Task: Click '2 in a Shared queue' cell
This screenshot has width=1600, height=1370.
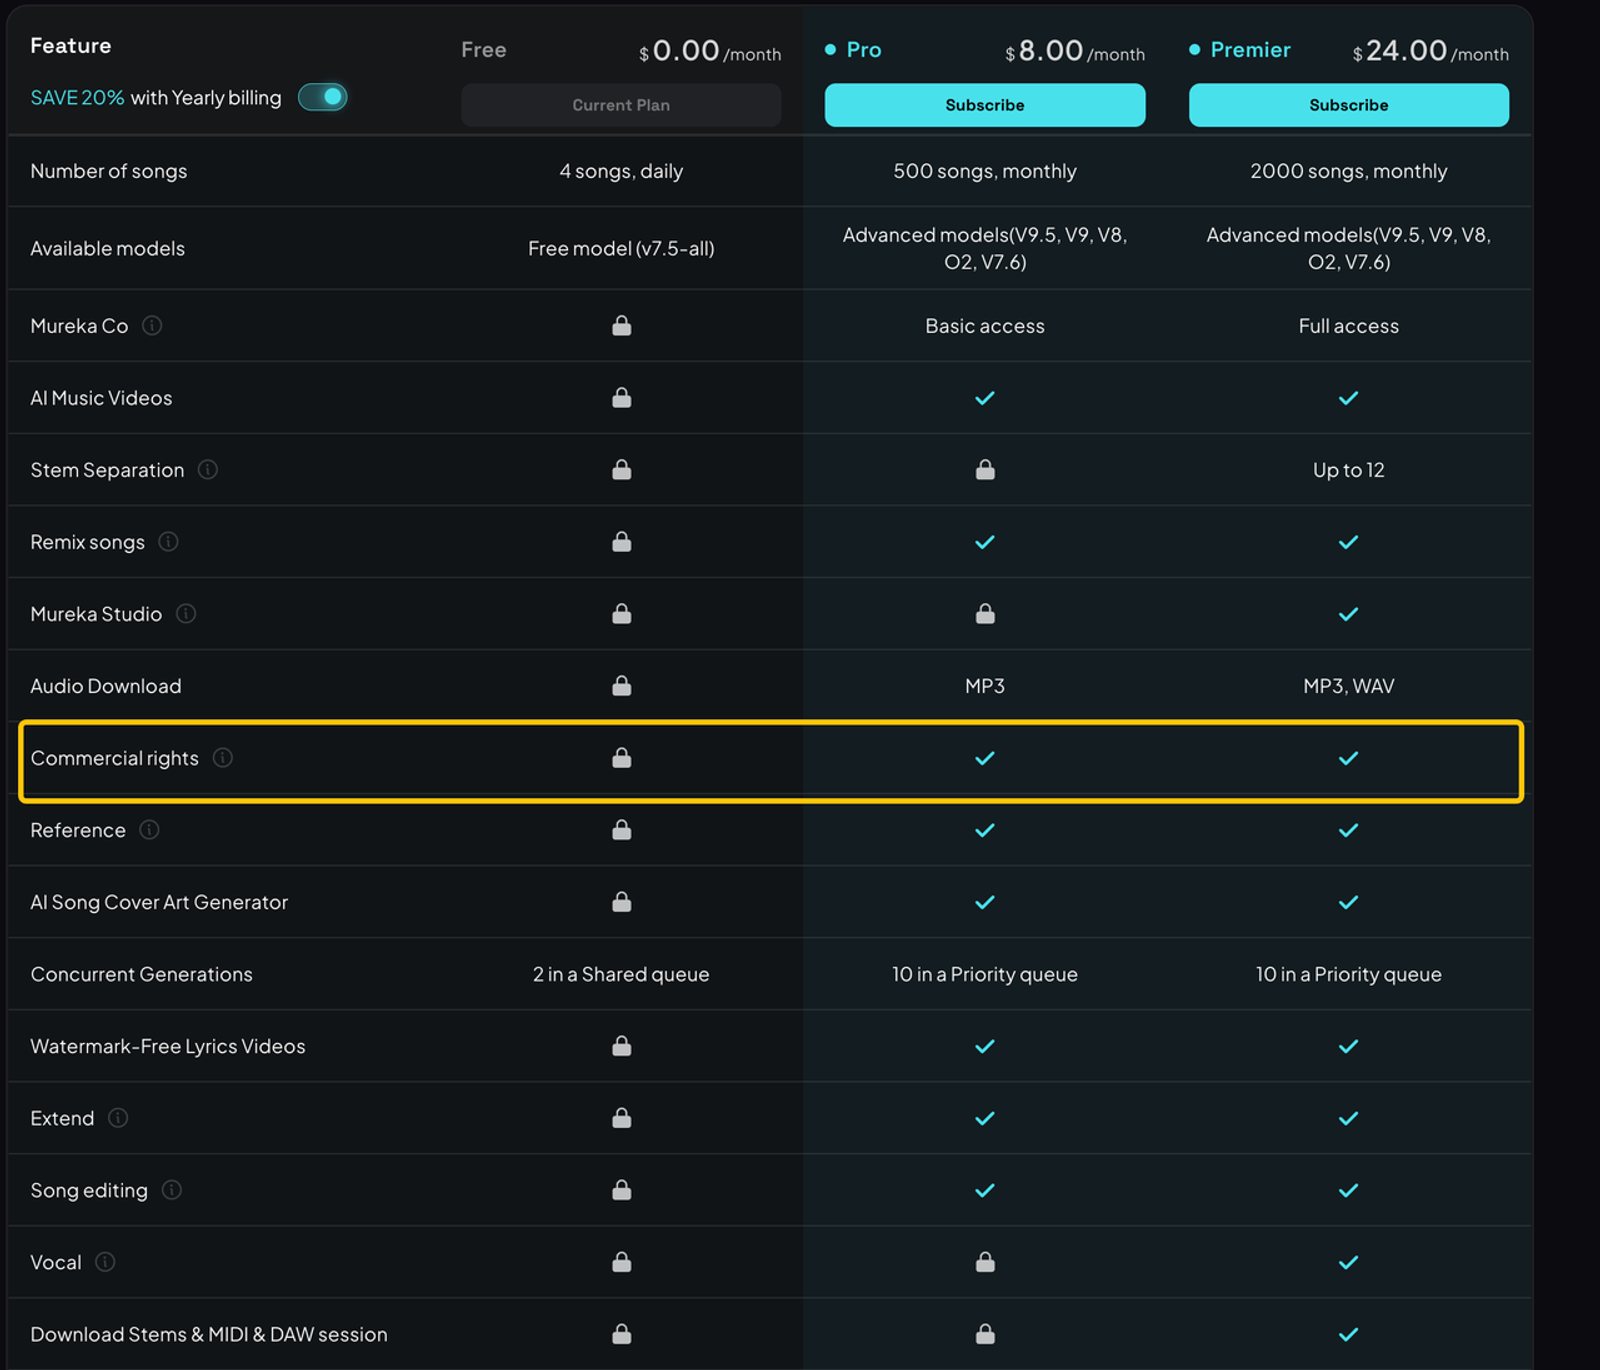Action: pyautogui.click(x=621, y=974)
